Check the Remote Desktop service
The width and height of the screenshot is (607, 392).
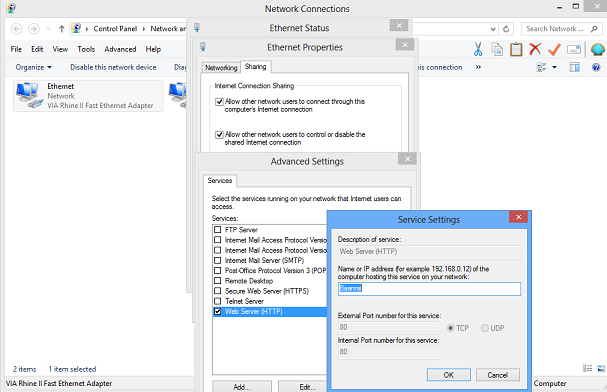tap(218, 281)
